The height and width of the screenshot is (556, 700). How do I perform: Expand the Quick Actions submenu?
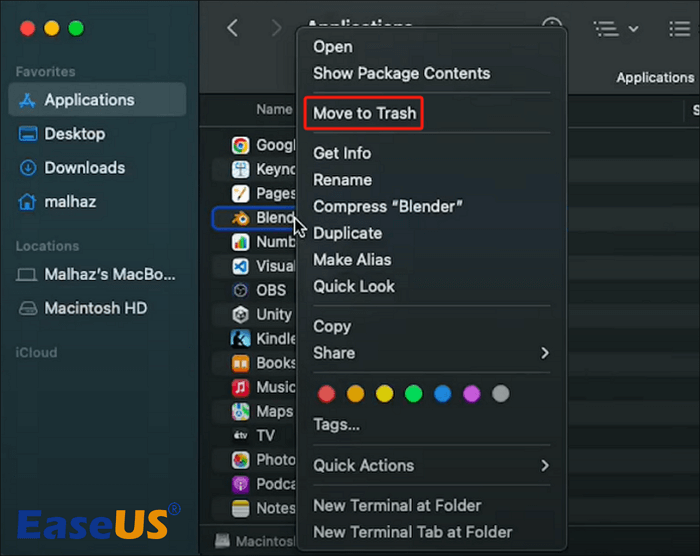545,465
